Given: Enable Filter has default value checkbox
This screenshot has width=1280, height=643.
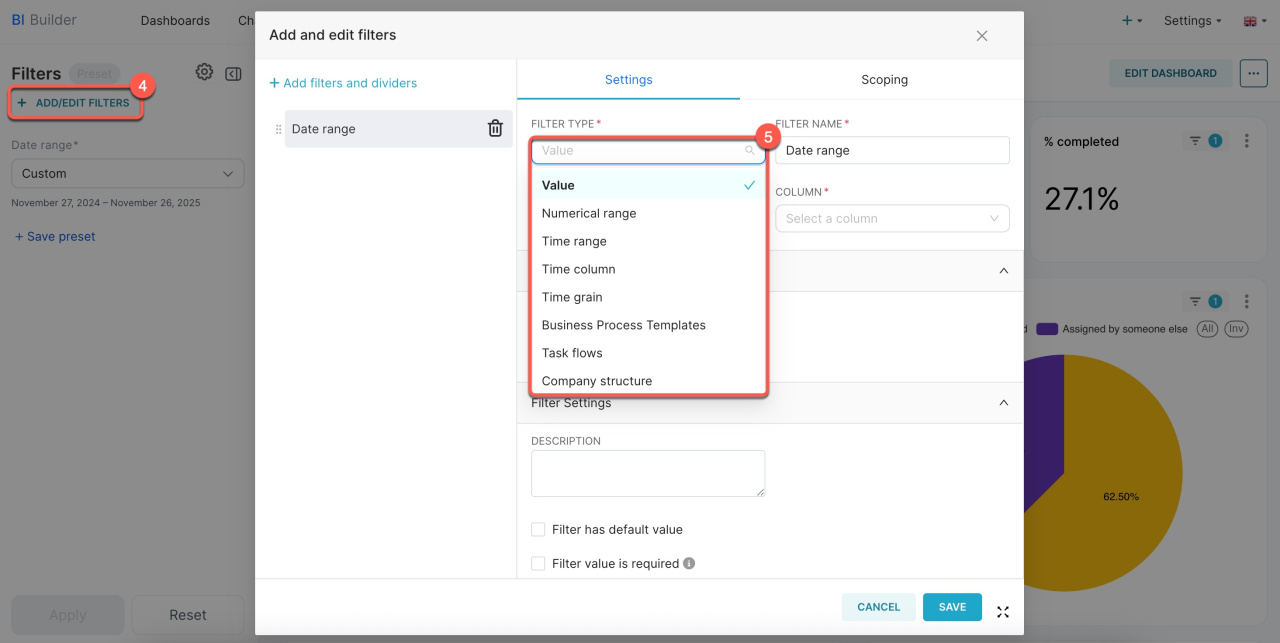Looking at the screenshot, I should click(538, 529).
